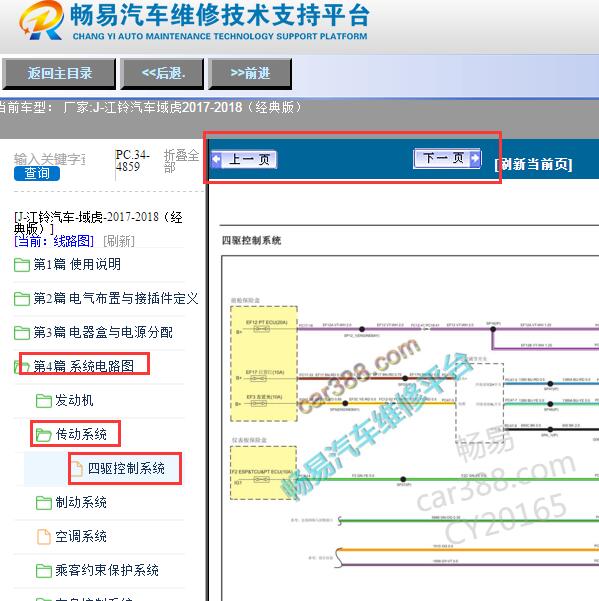599x601 pixels.
Task: Expand the 制动系统 folder
Action: (81, 502)
